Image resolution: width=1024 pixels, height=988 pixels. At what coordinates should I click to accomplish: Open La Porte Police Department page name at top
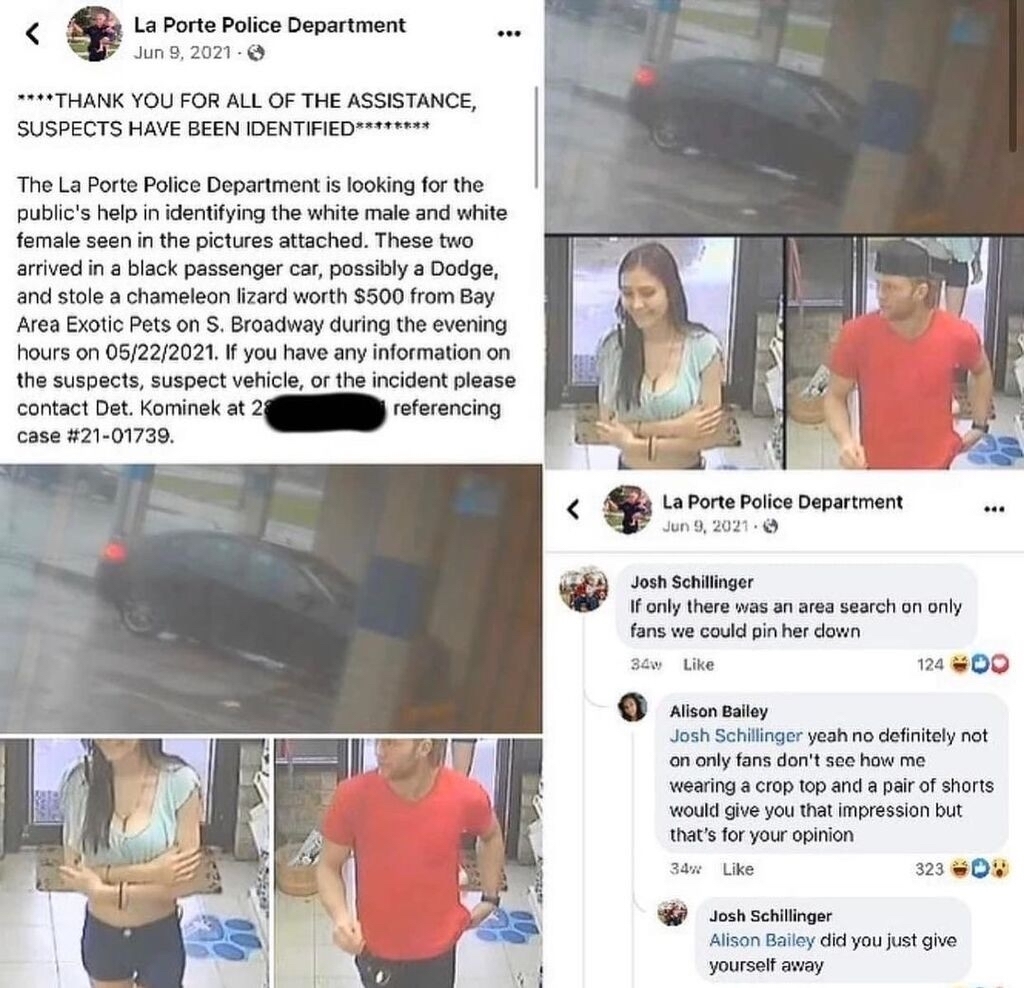pos(269,25)
